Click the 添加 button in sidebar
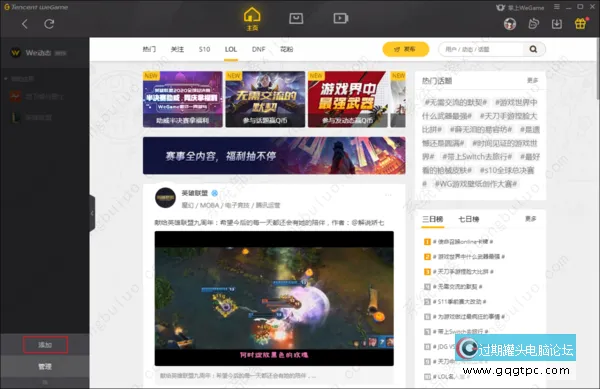600x389 pixels. point(45,345)
